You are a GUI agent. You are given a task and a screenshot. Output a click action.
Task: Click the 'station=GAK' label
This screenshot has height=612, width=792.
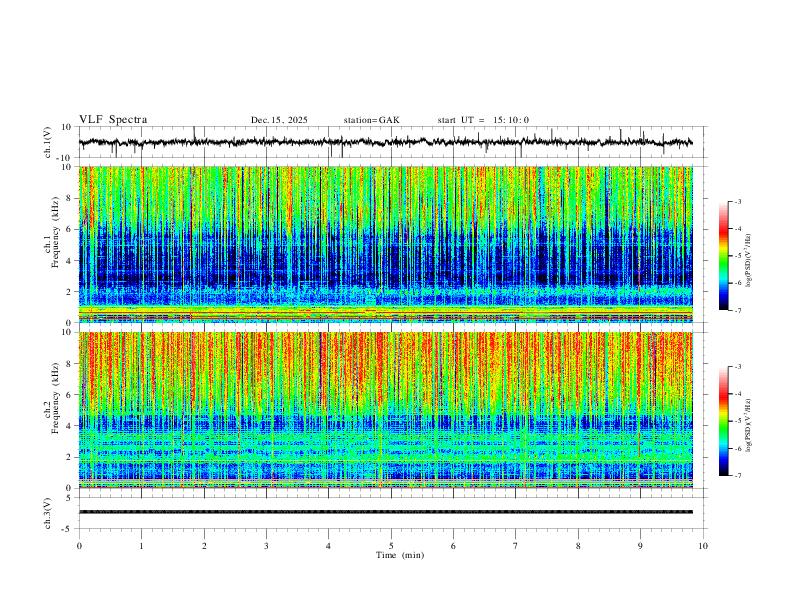tap(371, 120)
